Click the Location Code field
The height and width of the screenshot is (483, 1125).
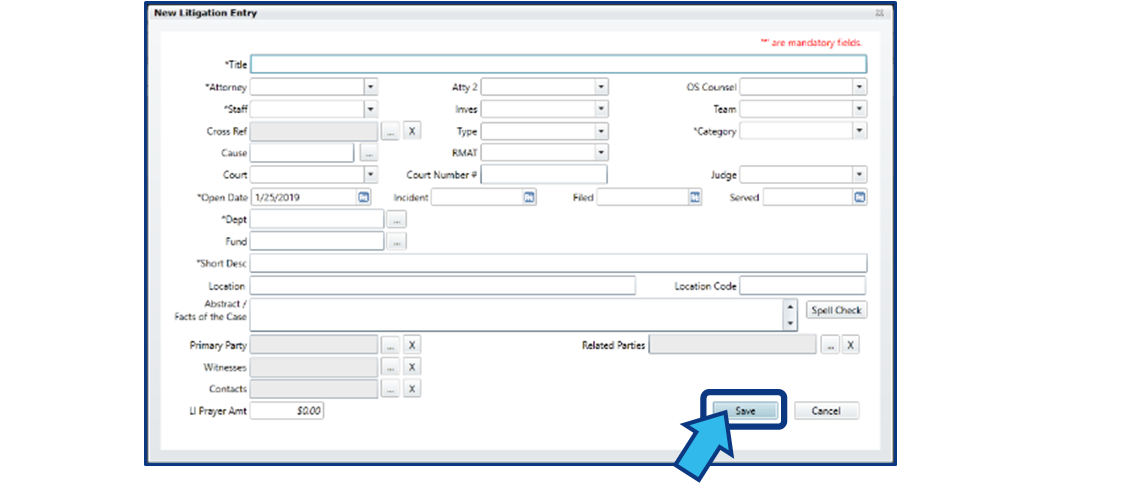[802, 286]
